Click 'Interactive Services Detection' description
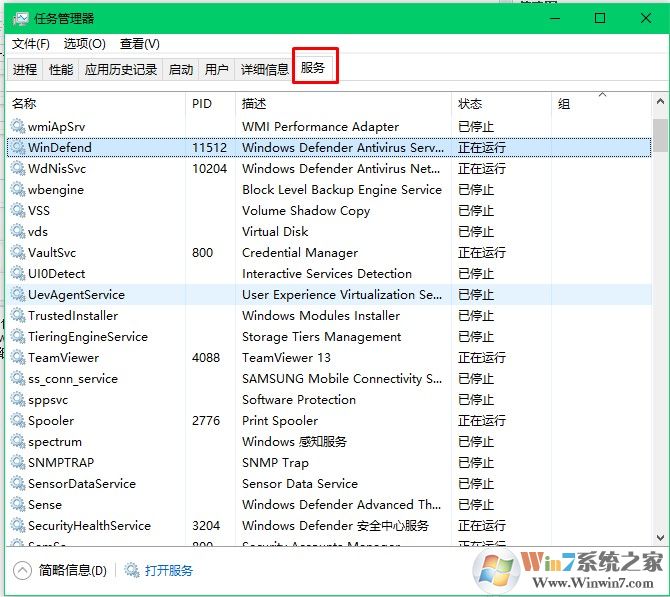The image size is (670, 597). click(327, 274)
